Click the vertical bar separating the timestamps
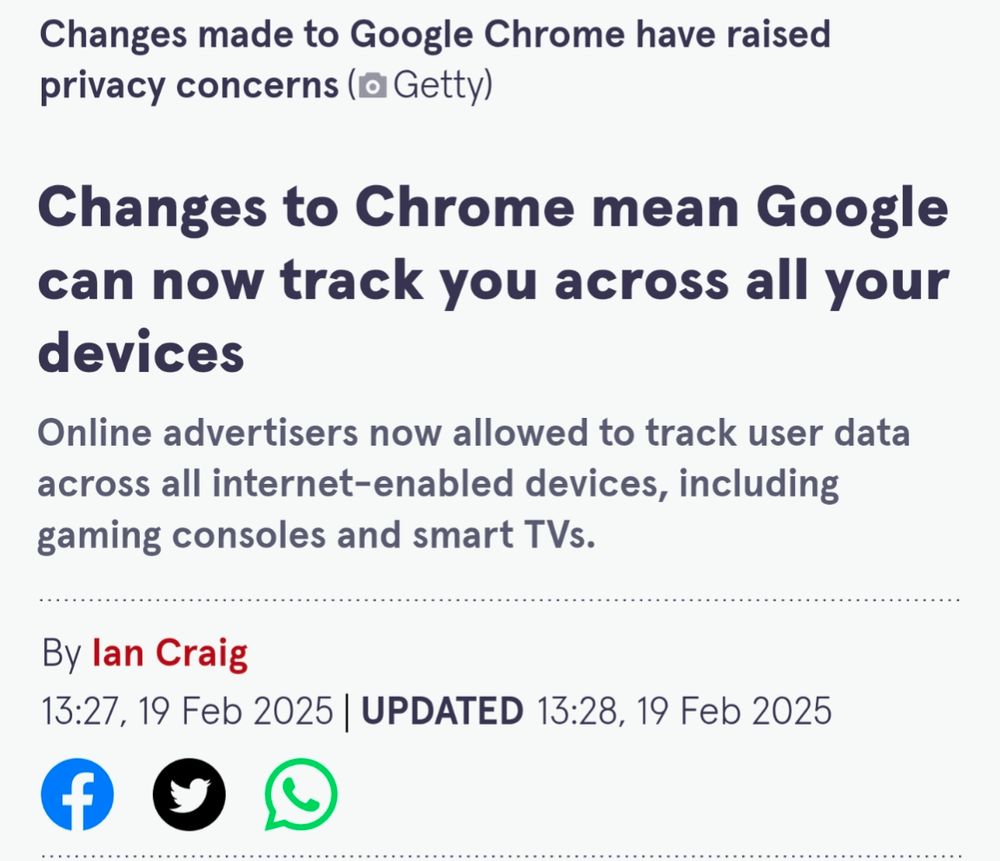The height and width of the screenshot is (861, 1000). [x=347, y=712]
